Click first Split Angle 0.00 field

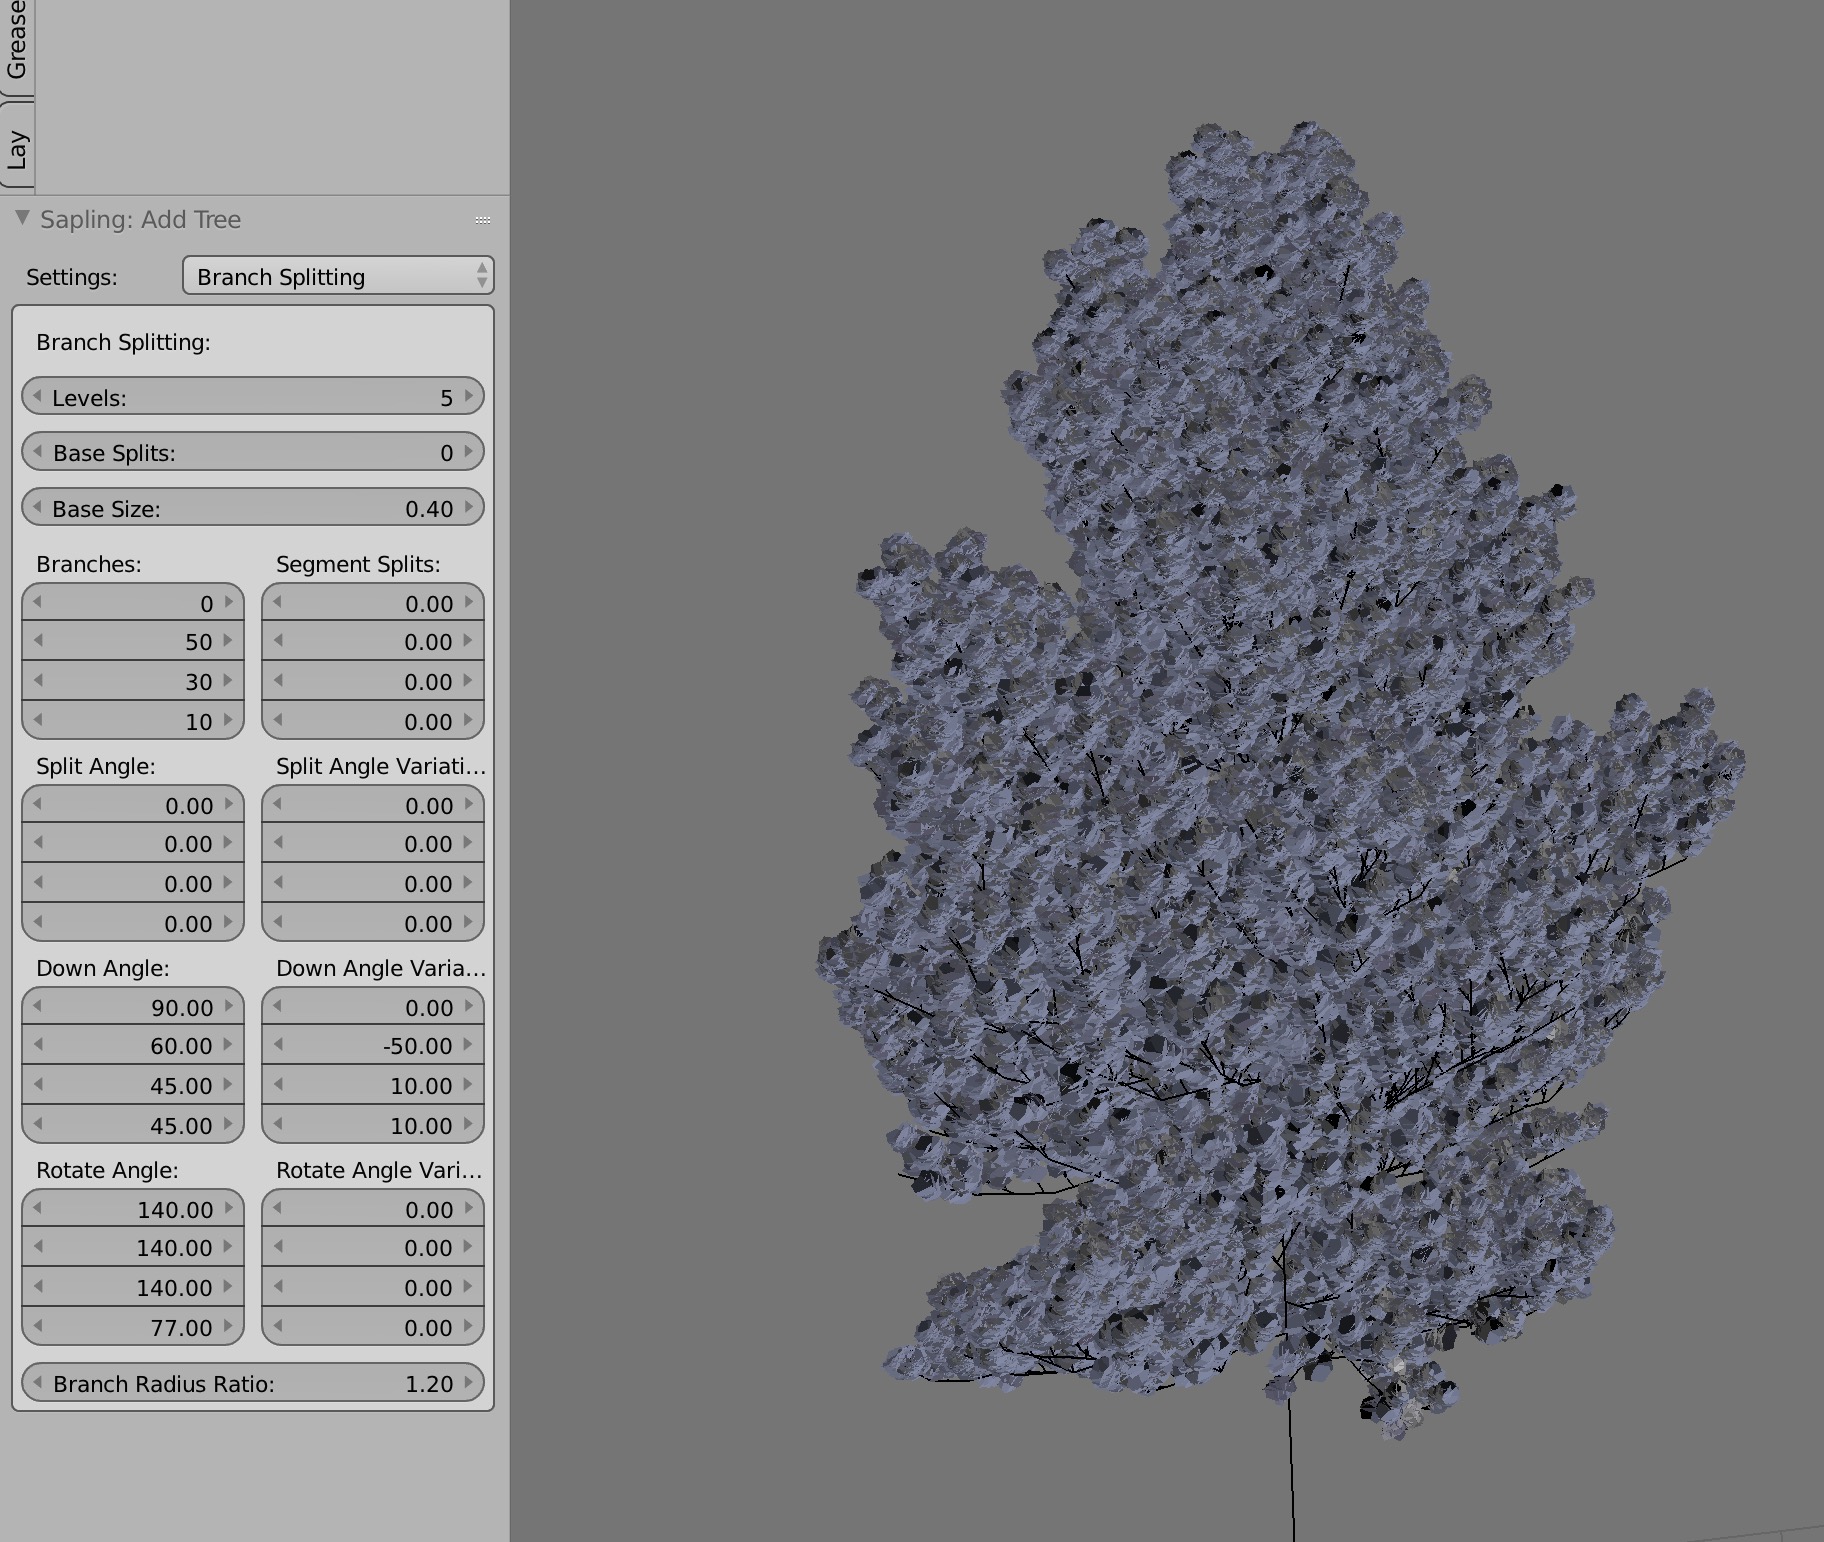(x=133, y=805)
